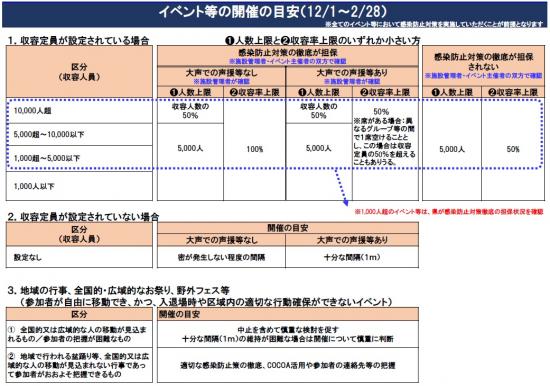Select heading '1. 収容定員が設定されている場合'
Viewport: 550px width, 386px height.
tap(79, 40)
